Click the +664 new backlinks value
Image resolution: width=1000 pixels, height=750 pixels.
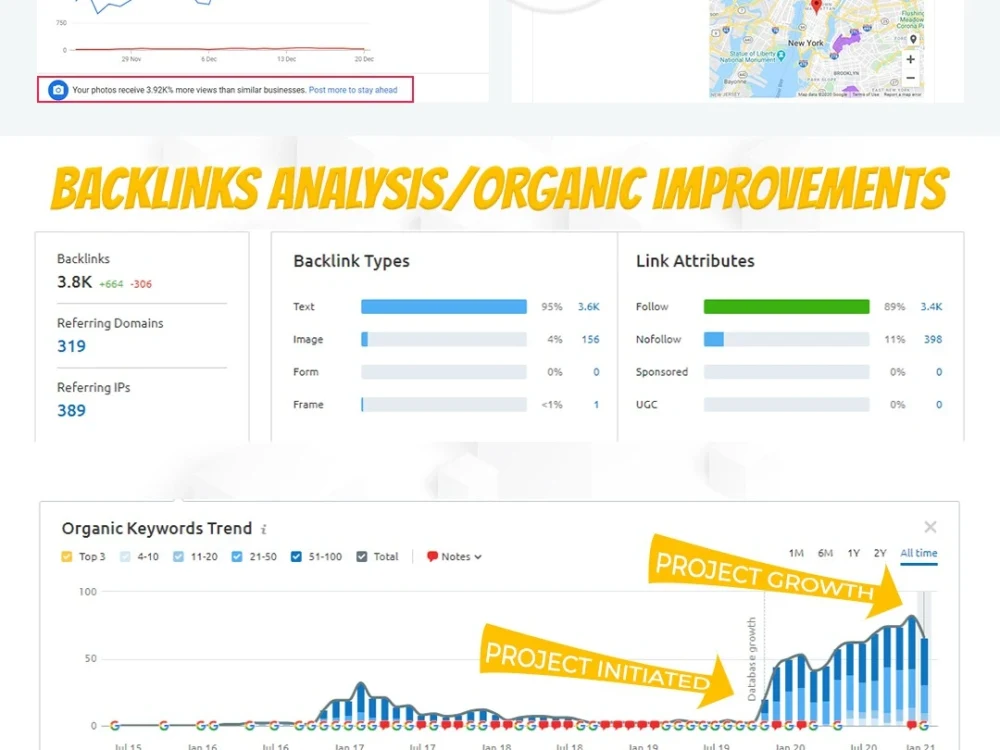click(111, 284)
